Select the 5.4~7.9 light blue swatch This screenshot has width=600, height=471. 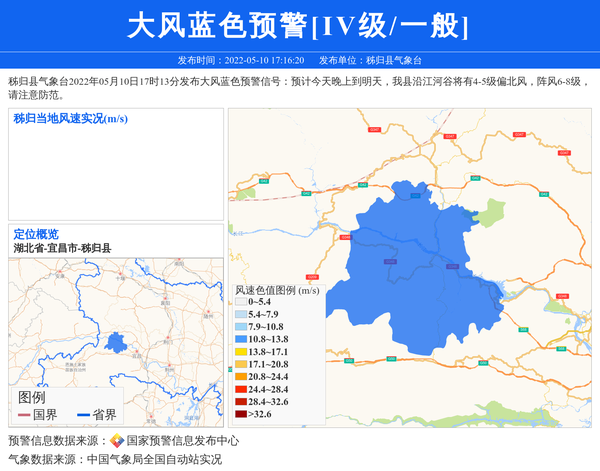241,314
